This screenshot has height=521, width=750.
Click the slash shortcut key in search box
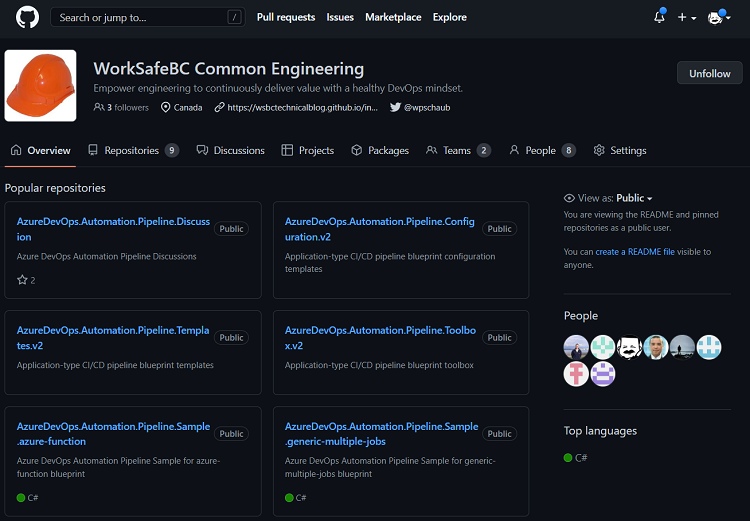coord(234,18)
